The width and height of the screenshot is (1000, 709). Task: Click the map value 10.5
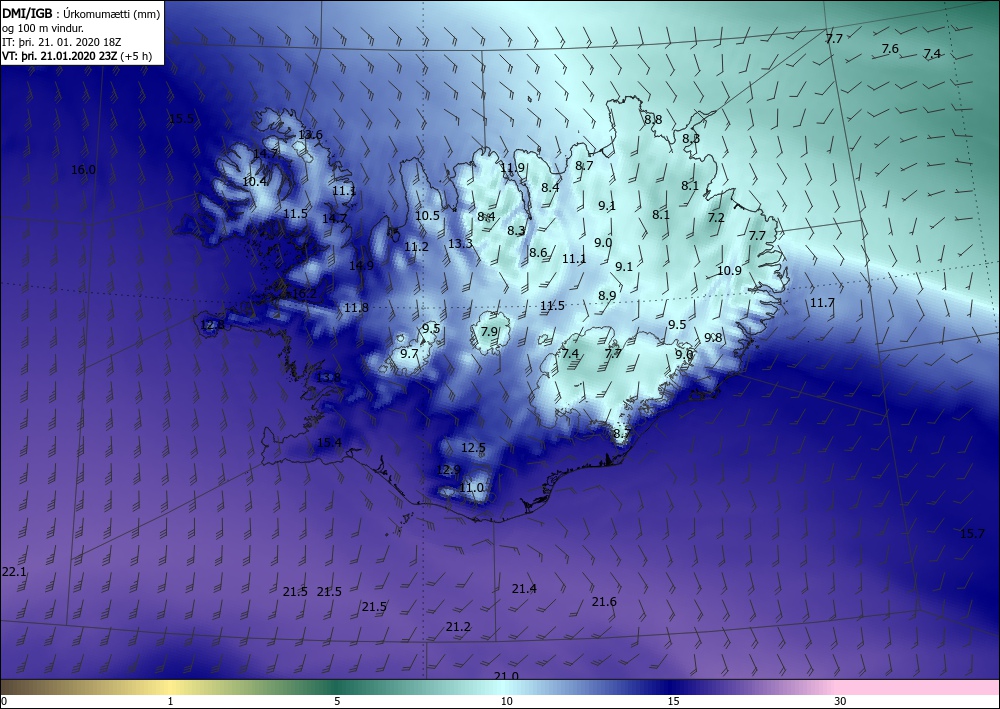coord(427,216)
